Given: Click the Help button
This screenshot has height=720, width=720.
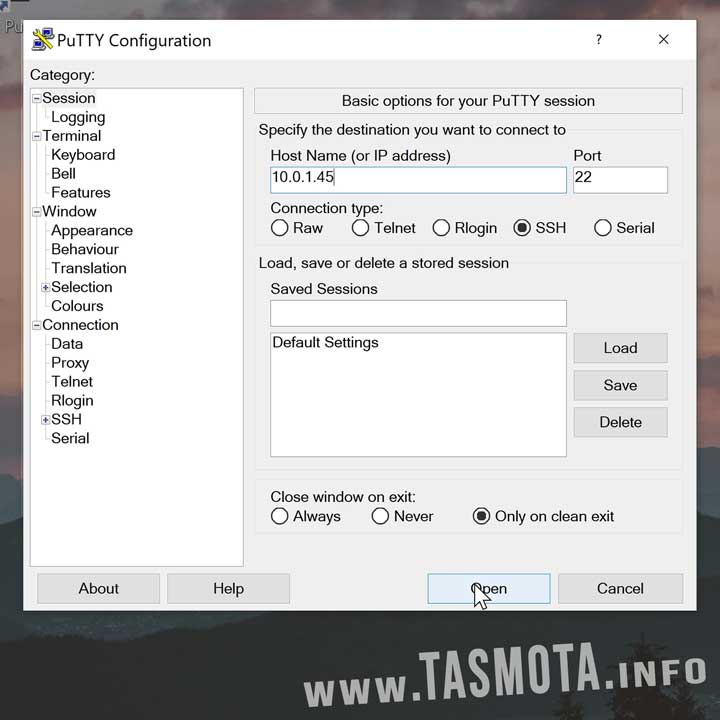Looking at the screenshot, I should [228, 589].
